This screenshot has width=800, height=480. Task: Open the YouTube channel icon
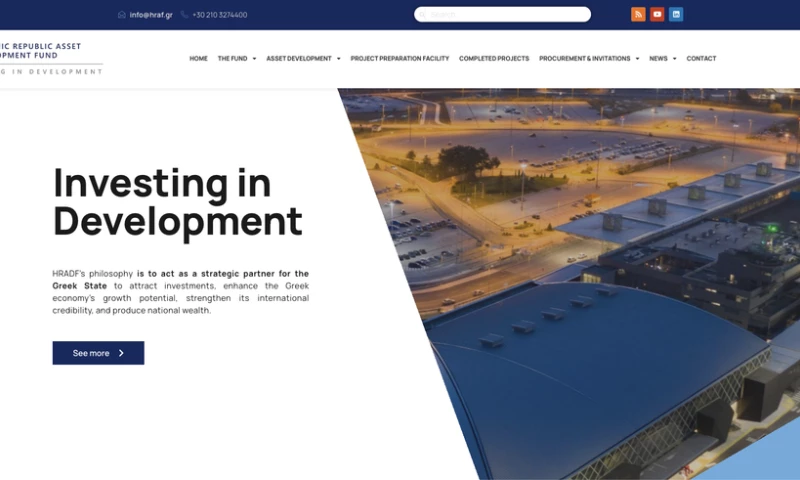(657, 14)
